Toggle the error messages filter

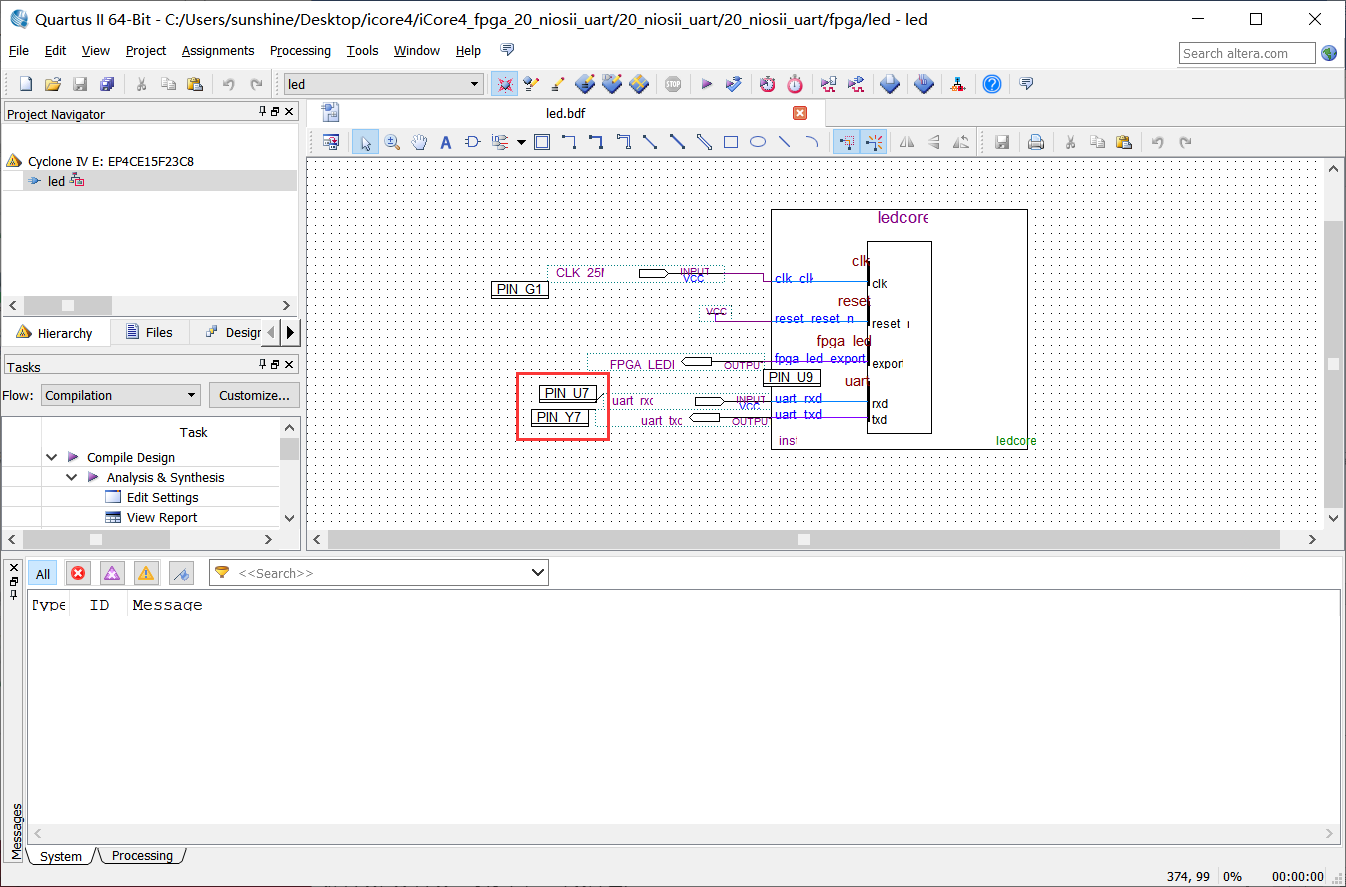click(x=78, y=573)
